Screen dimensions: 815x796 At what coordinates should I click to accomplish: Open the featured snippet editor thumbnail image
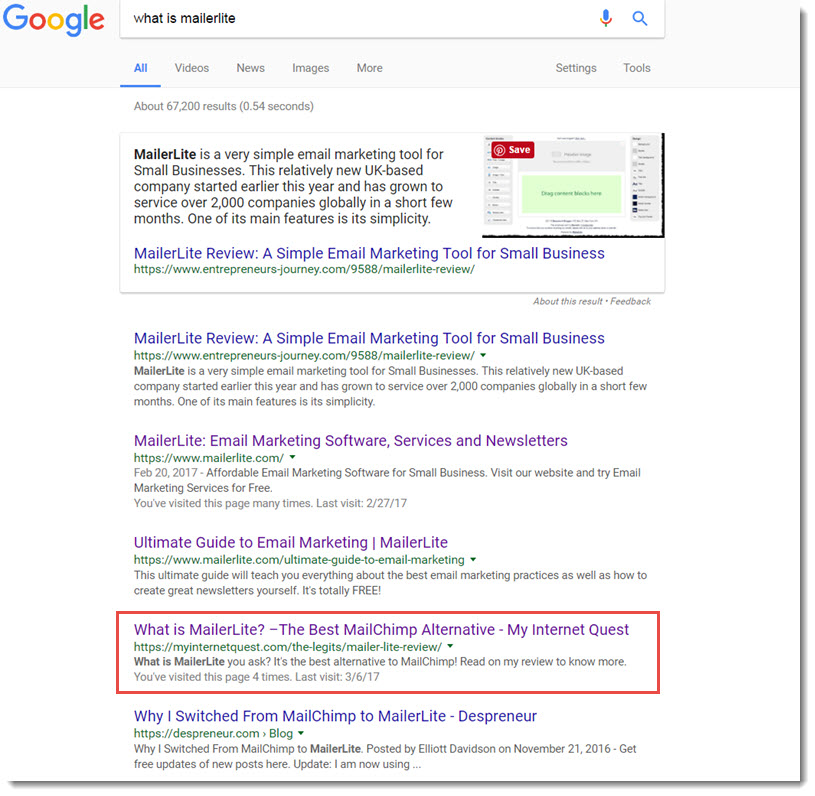[573, 185]
